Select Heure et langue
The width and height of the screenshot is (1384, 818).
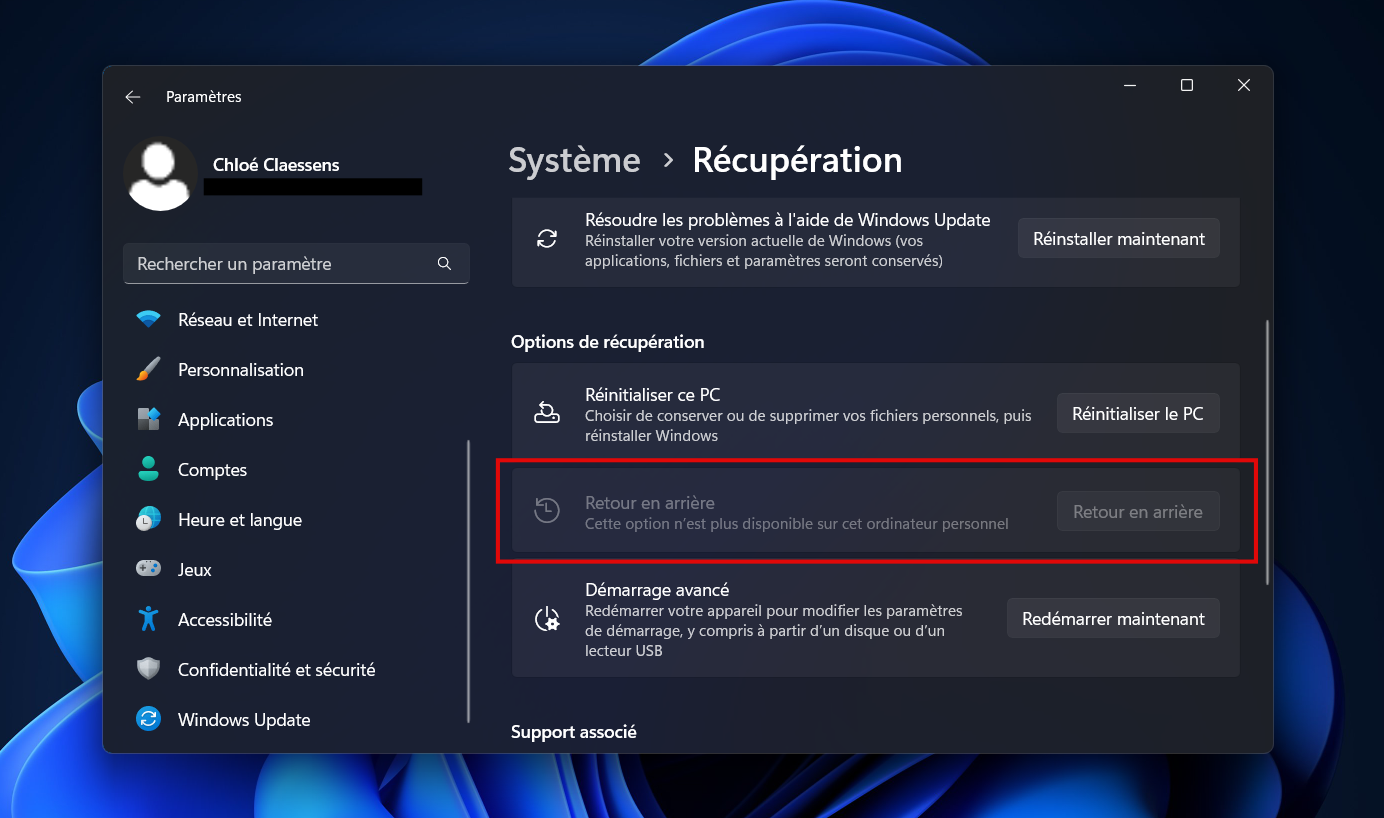pyautogui.click(x=239, y=519)
